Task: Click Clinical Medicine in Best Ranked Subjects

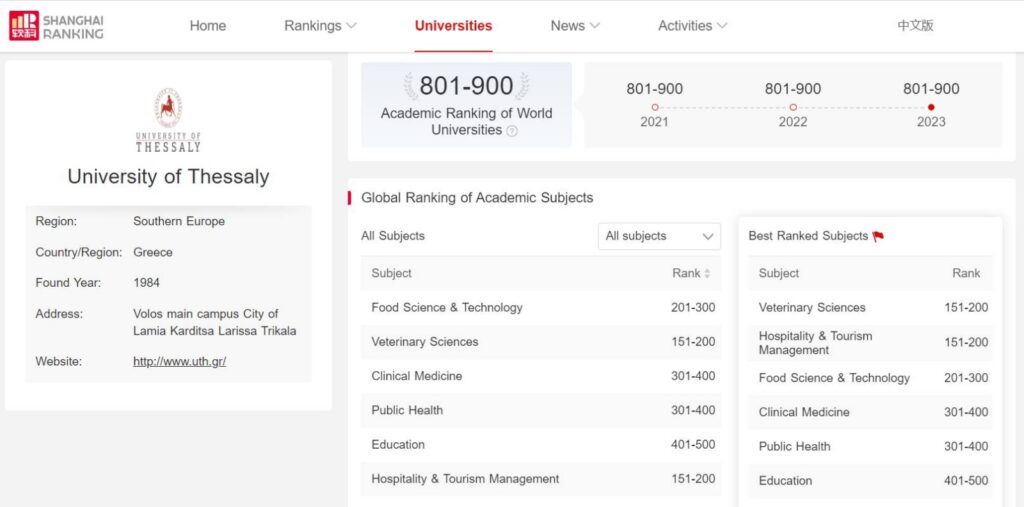Action: [x=804, y=412]
